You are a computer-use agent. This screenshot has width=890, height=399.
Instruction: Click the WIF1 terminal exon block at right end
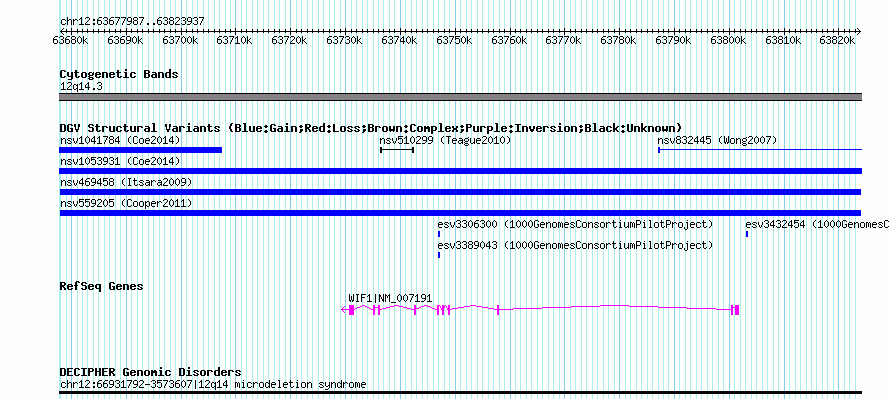(736, 309)
